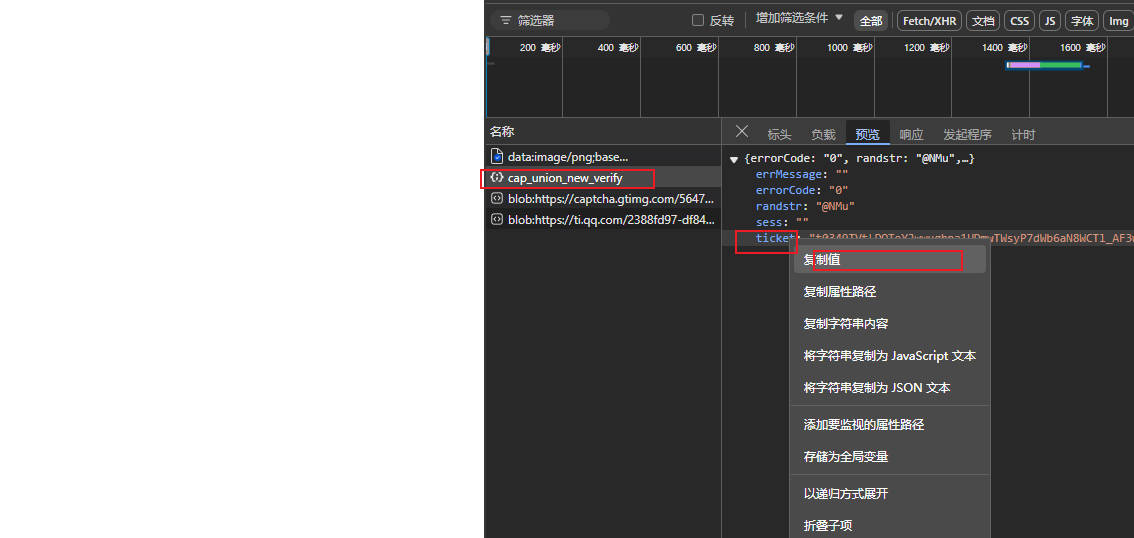Screen dimensions: 1134x538
Task: Click the request bar in timeline
Action: 1045,65
